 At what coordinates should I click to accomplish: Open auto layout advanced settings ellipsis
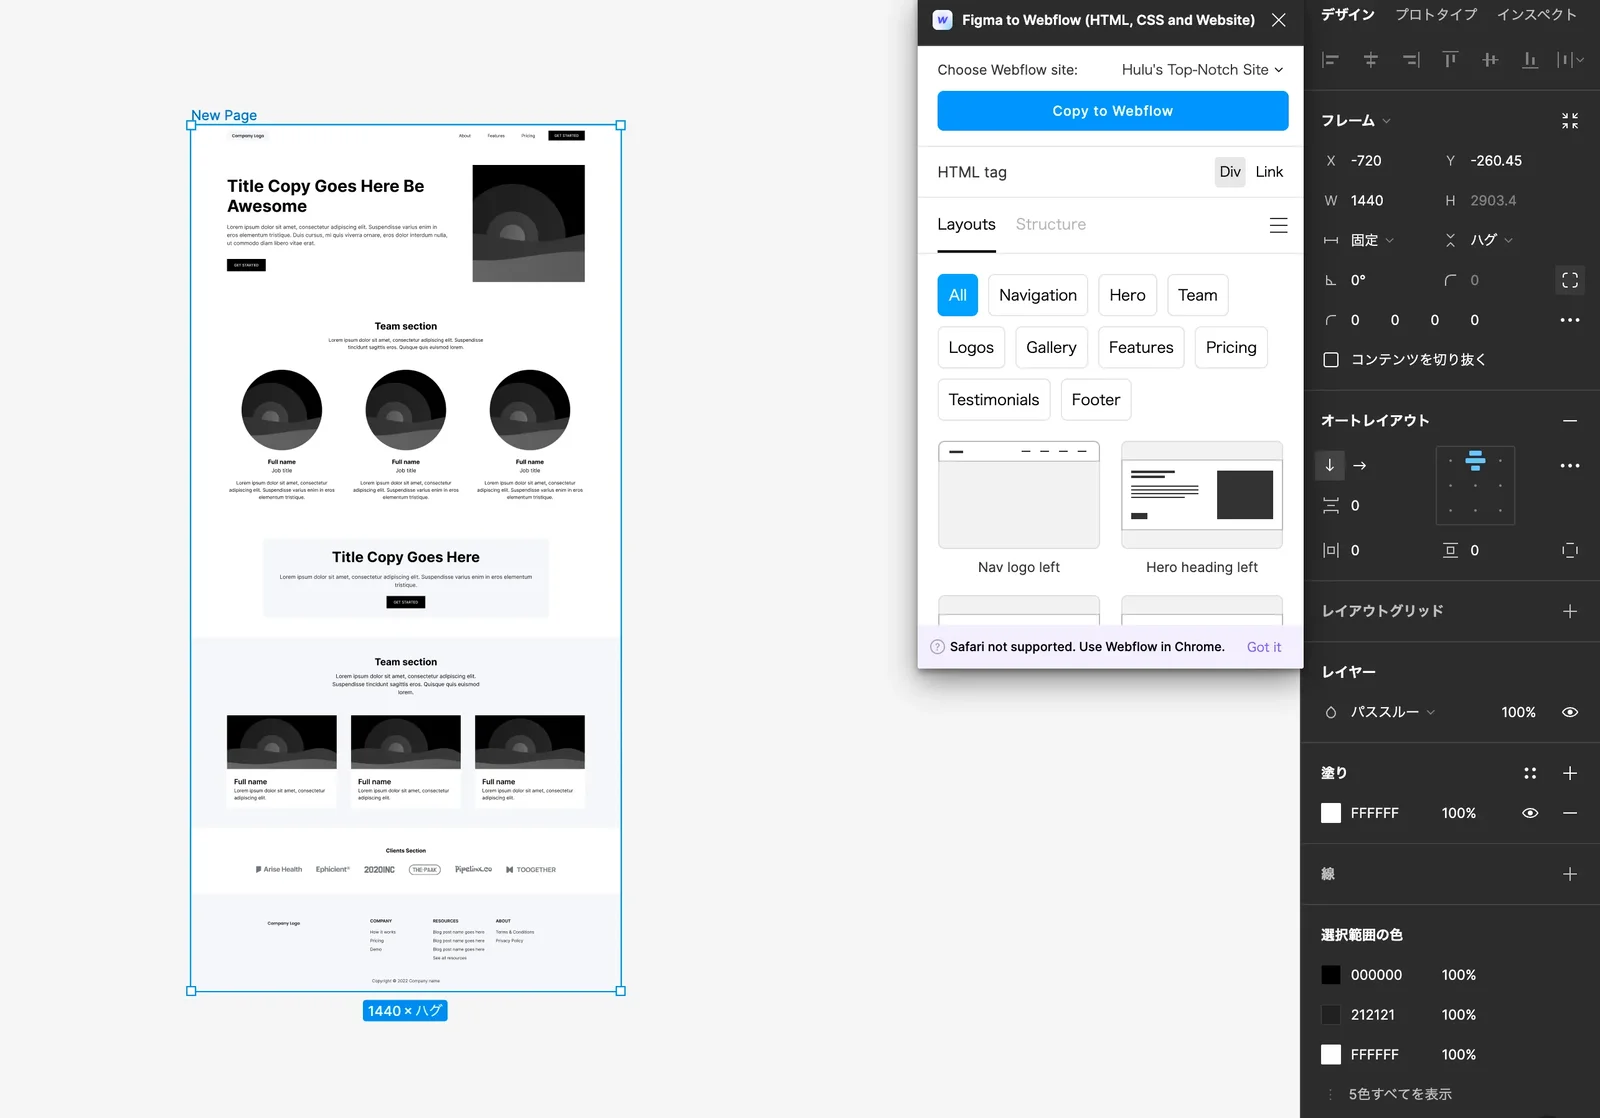tap(1570, 466)
